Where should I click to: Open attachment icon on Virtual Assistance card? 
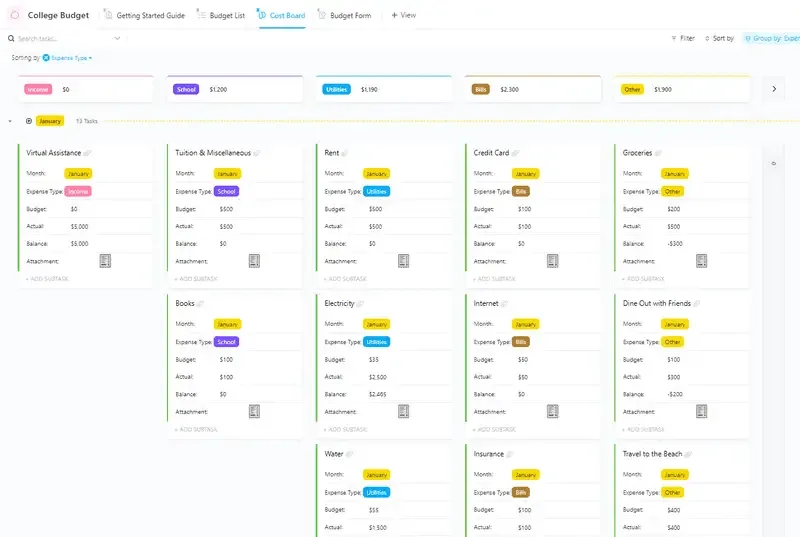coord(105,261)
